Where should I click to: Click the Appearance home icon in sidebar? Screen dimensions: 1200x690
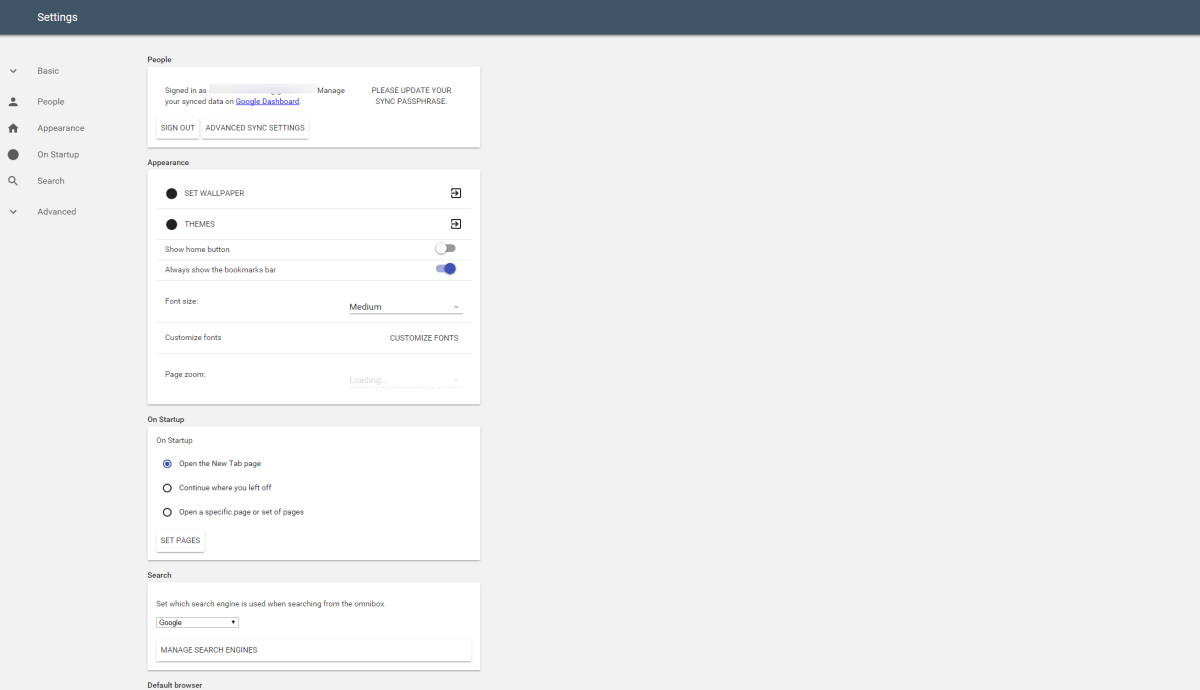[x=13, y=128]
